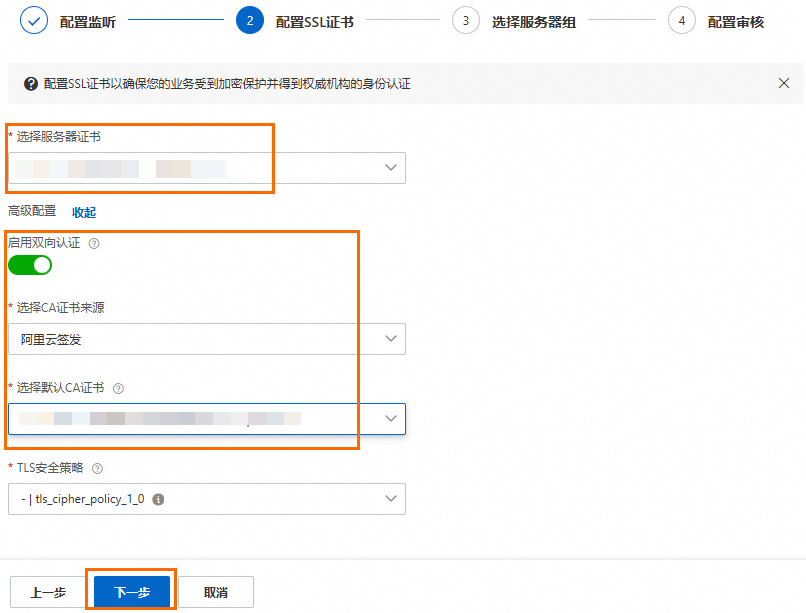Click the 启用双向认证 label text
806x613 pixels.
point(44,243)
